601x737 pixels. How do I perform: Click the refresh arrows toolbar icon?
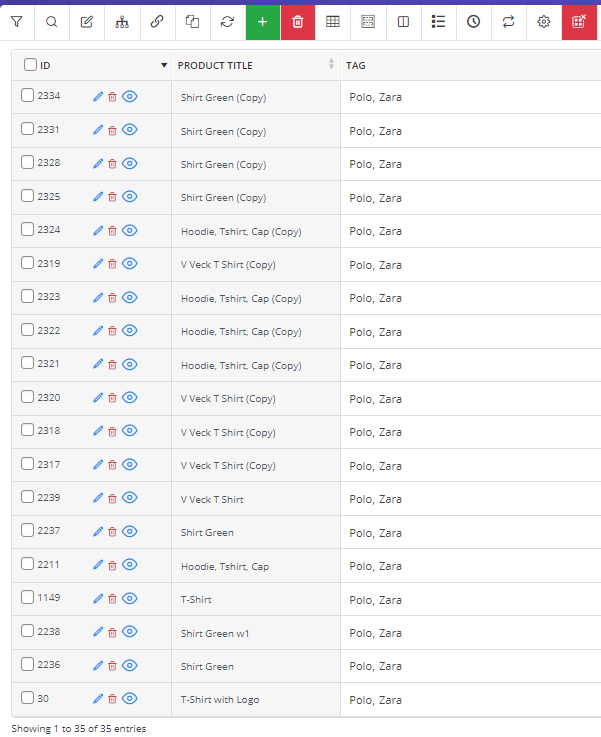(227, 22)
